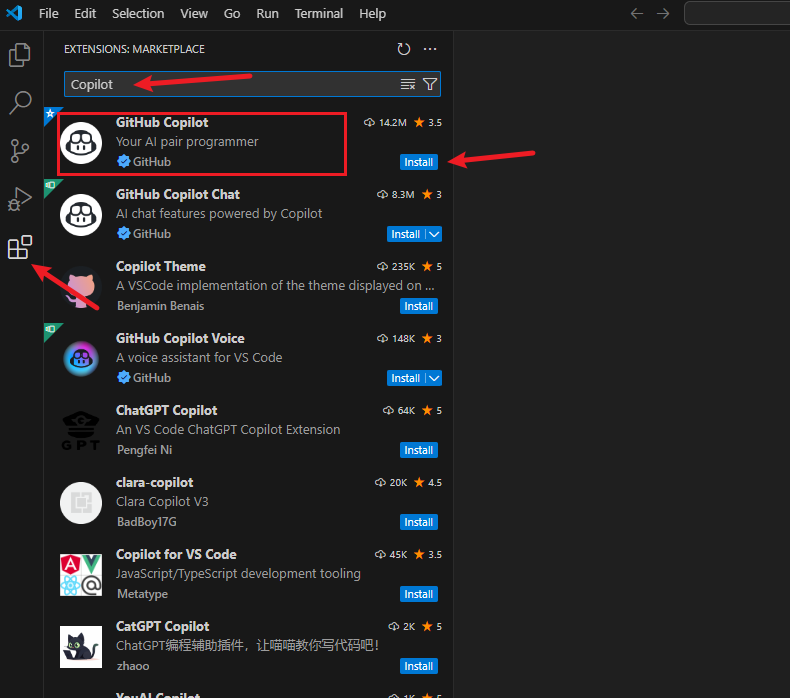The height and width of the screenshot is (698, 790).
Task: Expand install options for GitHub Copilot Voice
Action: click(434, 378)
